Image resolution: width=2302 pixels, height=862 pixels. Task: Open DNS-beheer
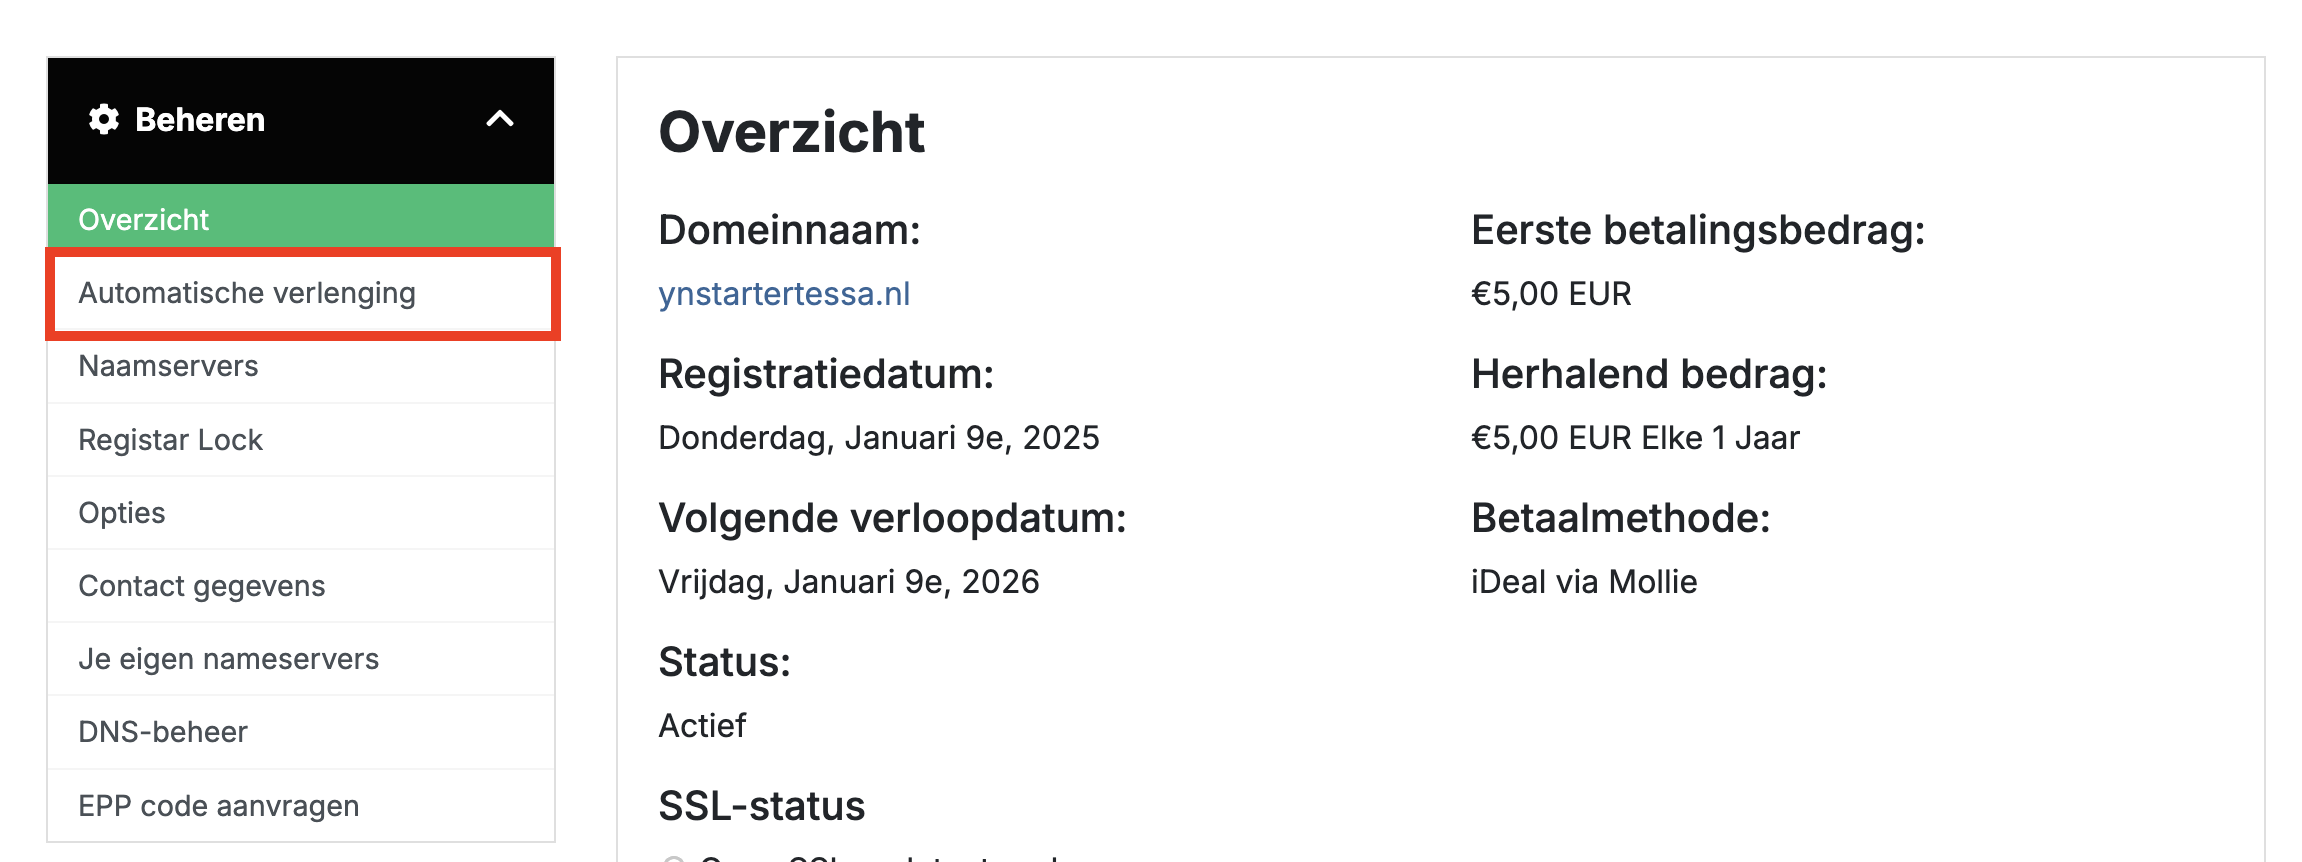coord(163,732)
